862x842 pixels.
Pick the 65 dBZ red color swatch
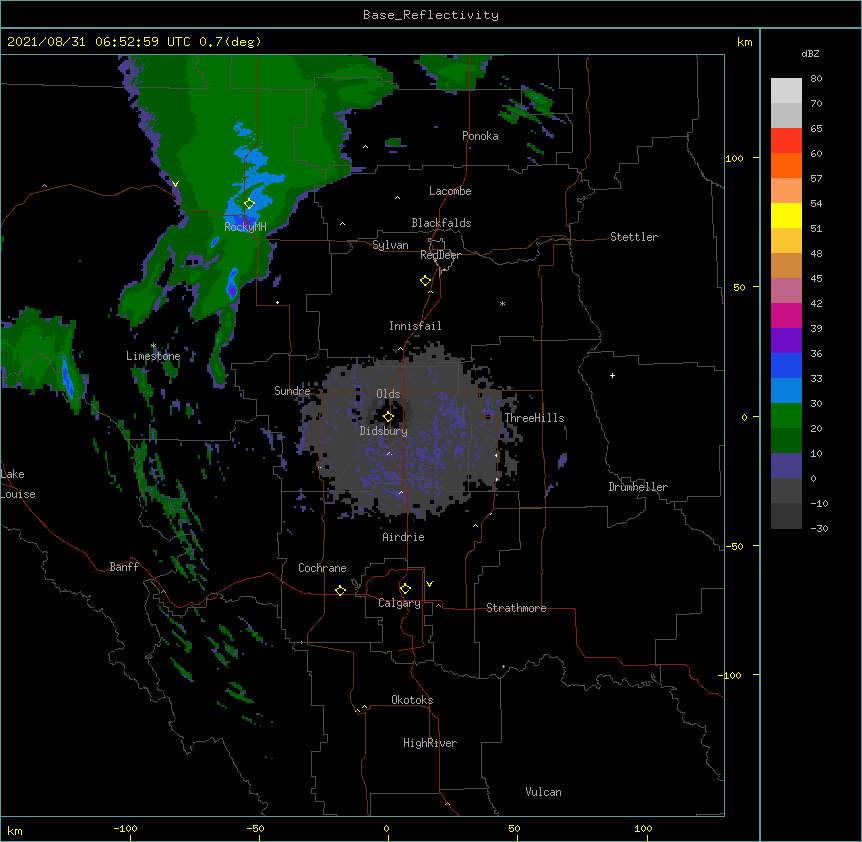pos(786,140)
